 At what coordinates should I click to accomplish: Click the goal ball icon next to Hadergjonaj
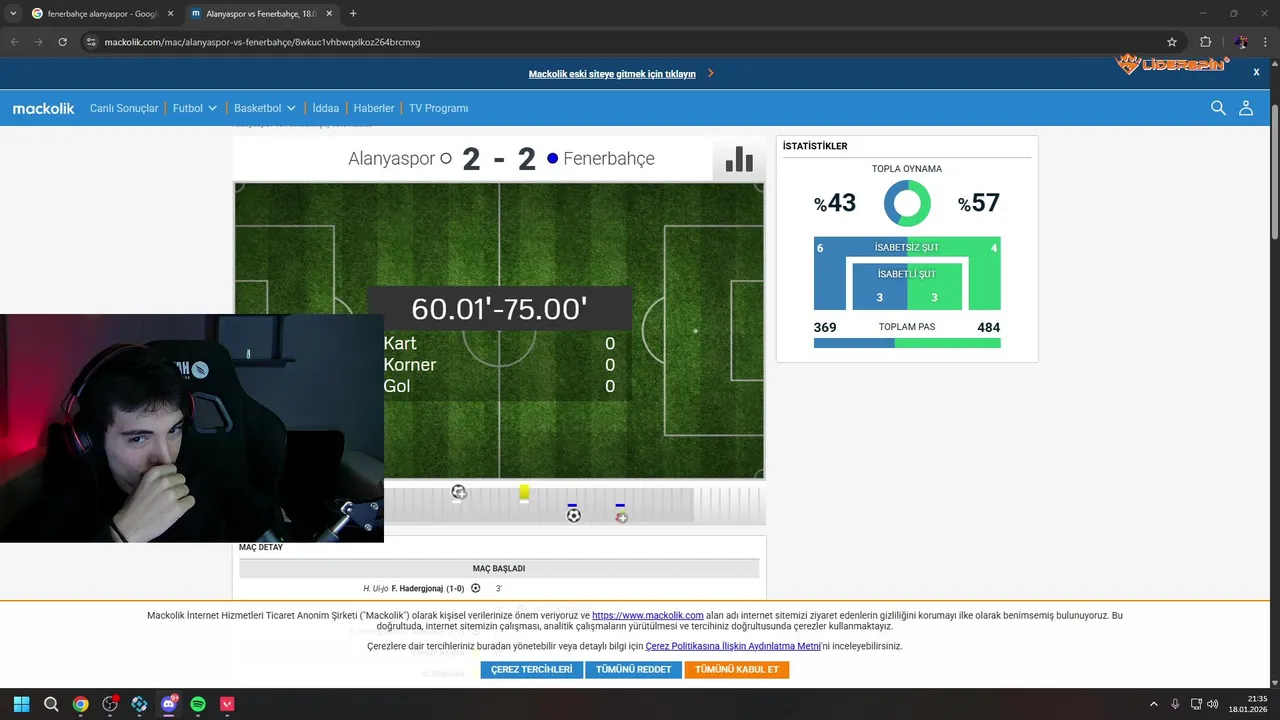point(476,588)
